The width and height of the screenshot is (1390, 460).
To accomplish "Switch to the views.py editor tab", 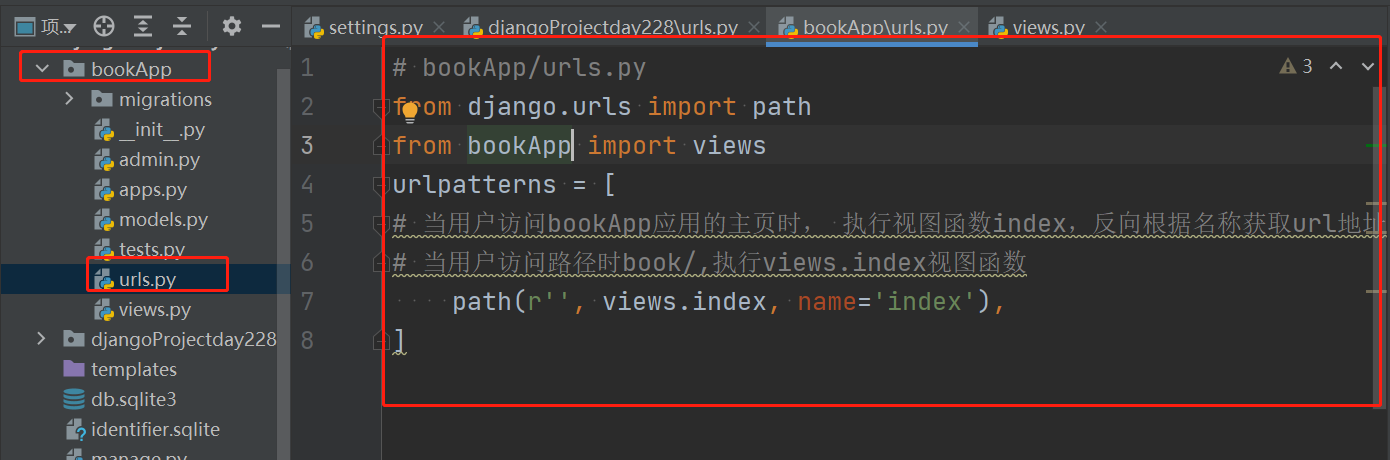I will 1048,27.
